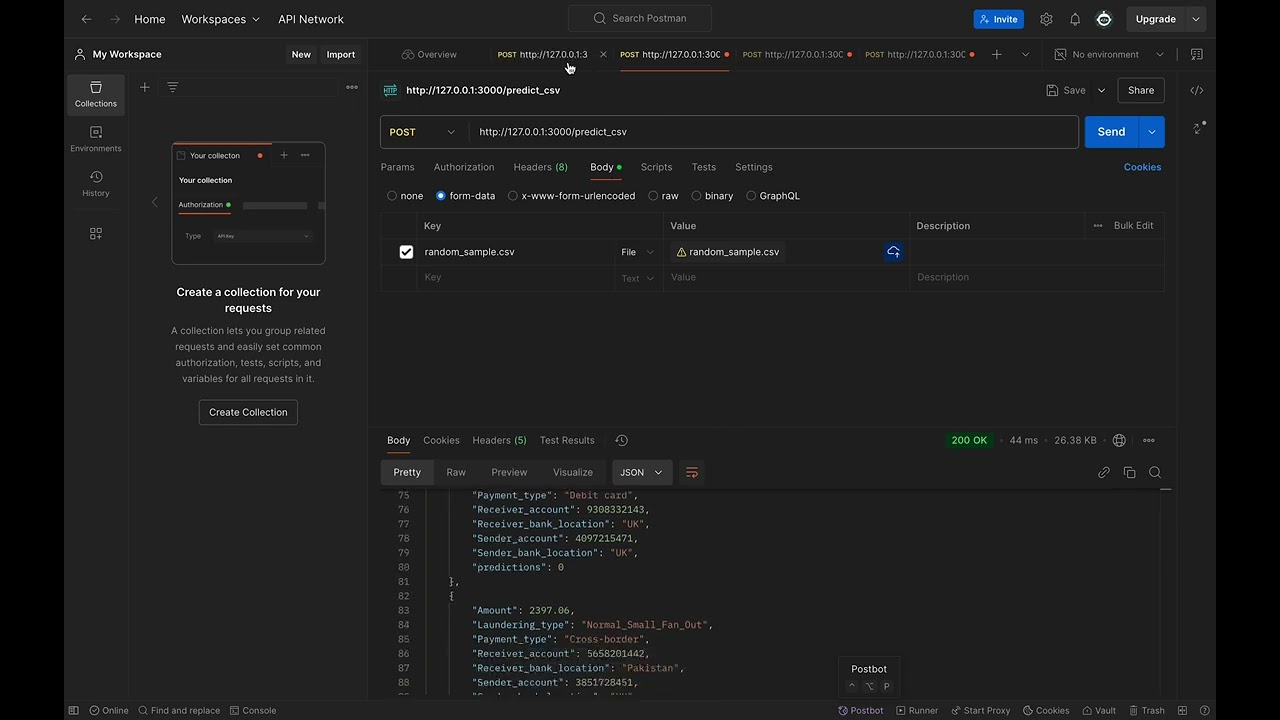
Task: Open POST method dropdown
Action: pyautogui.click(x=423, y=132)
